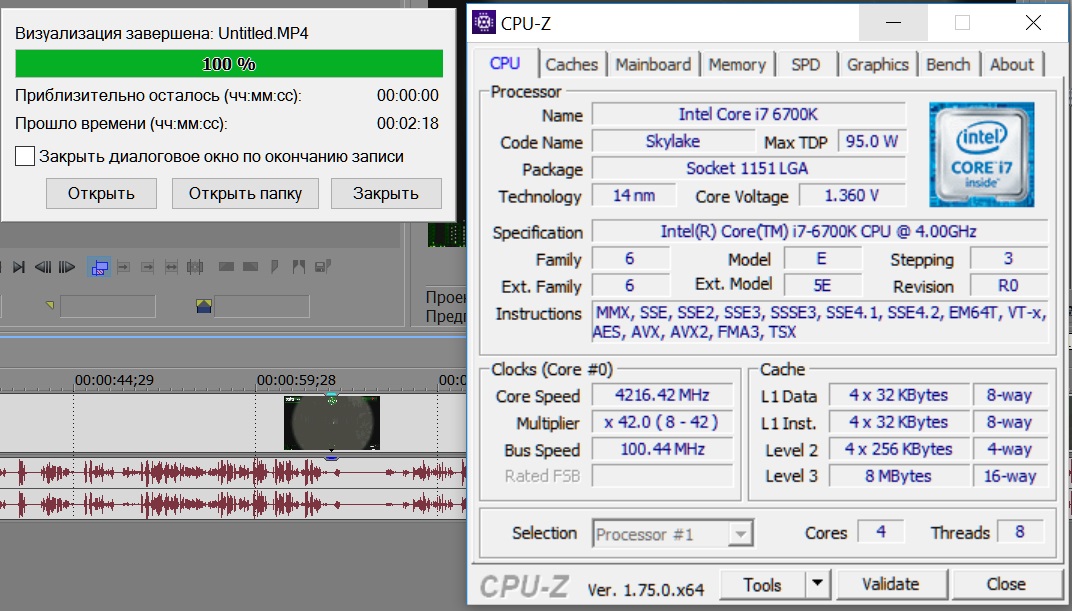Click the yellow in-point triangle icon

coord(50,305)
